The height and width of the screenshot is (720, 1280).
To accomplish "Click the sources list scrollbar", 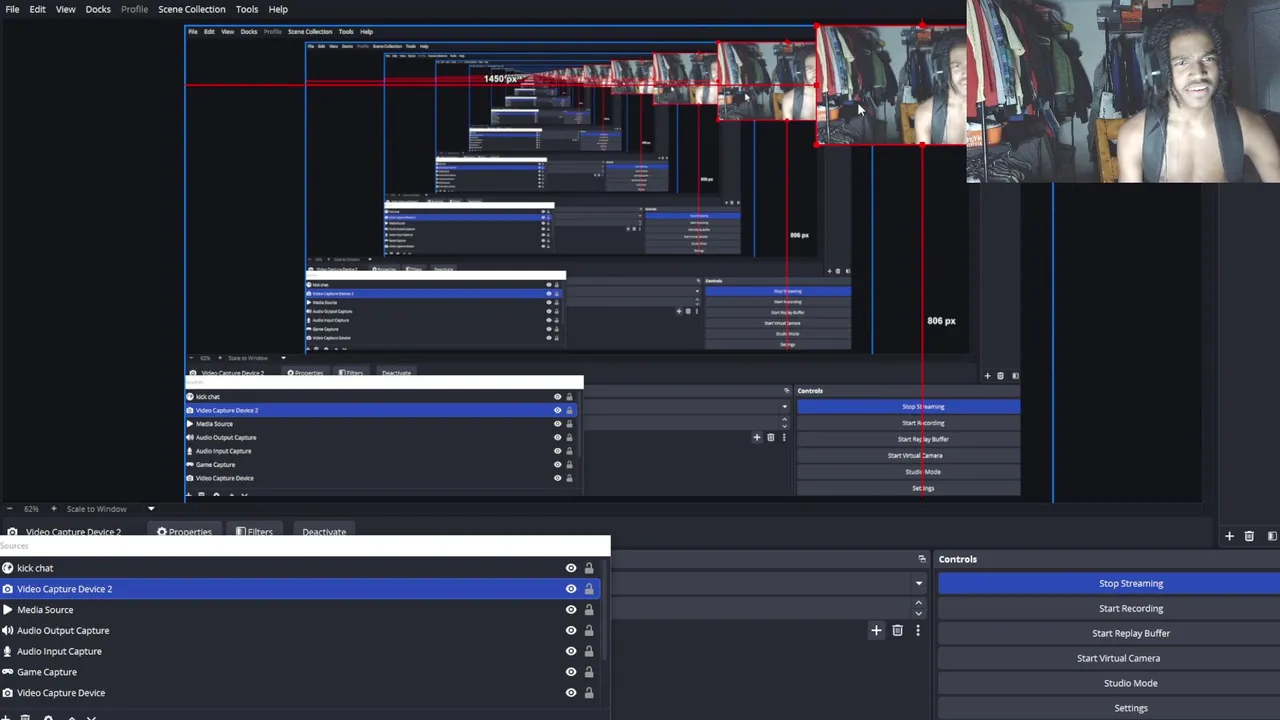I will [x=604, y=610].
